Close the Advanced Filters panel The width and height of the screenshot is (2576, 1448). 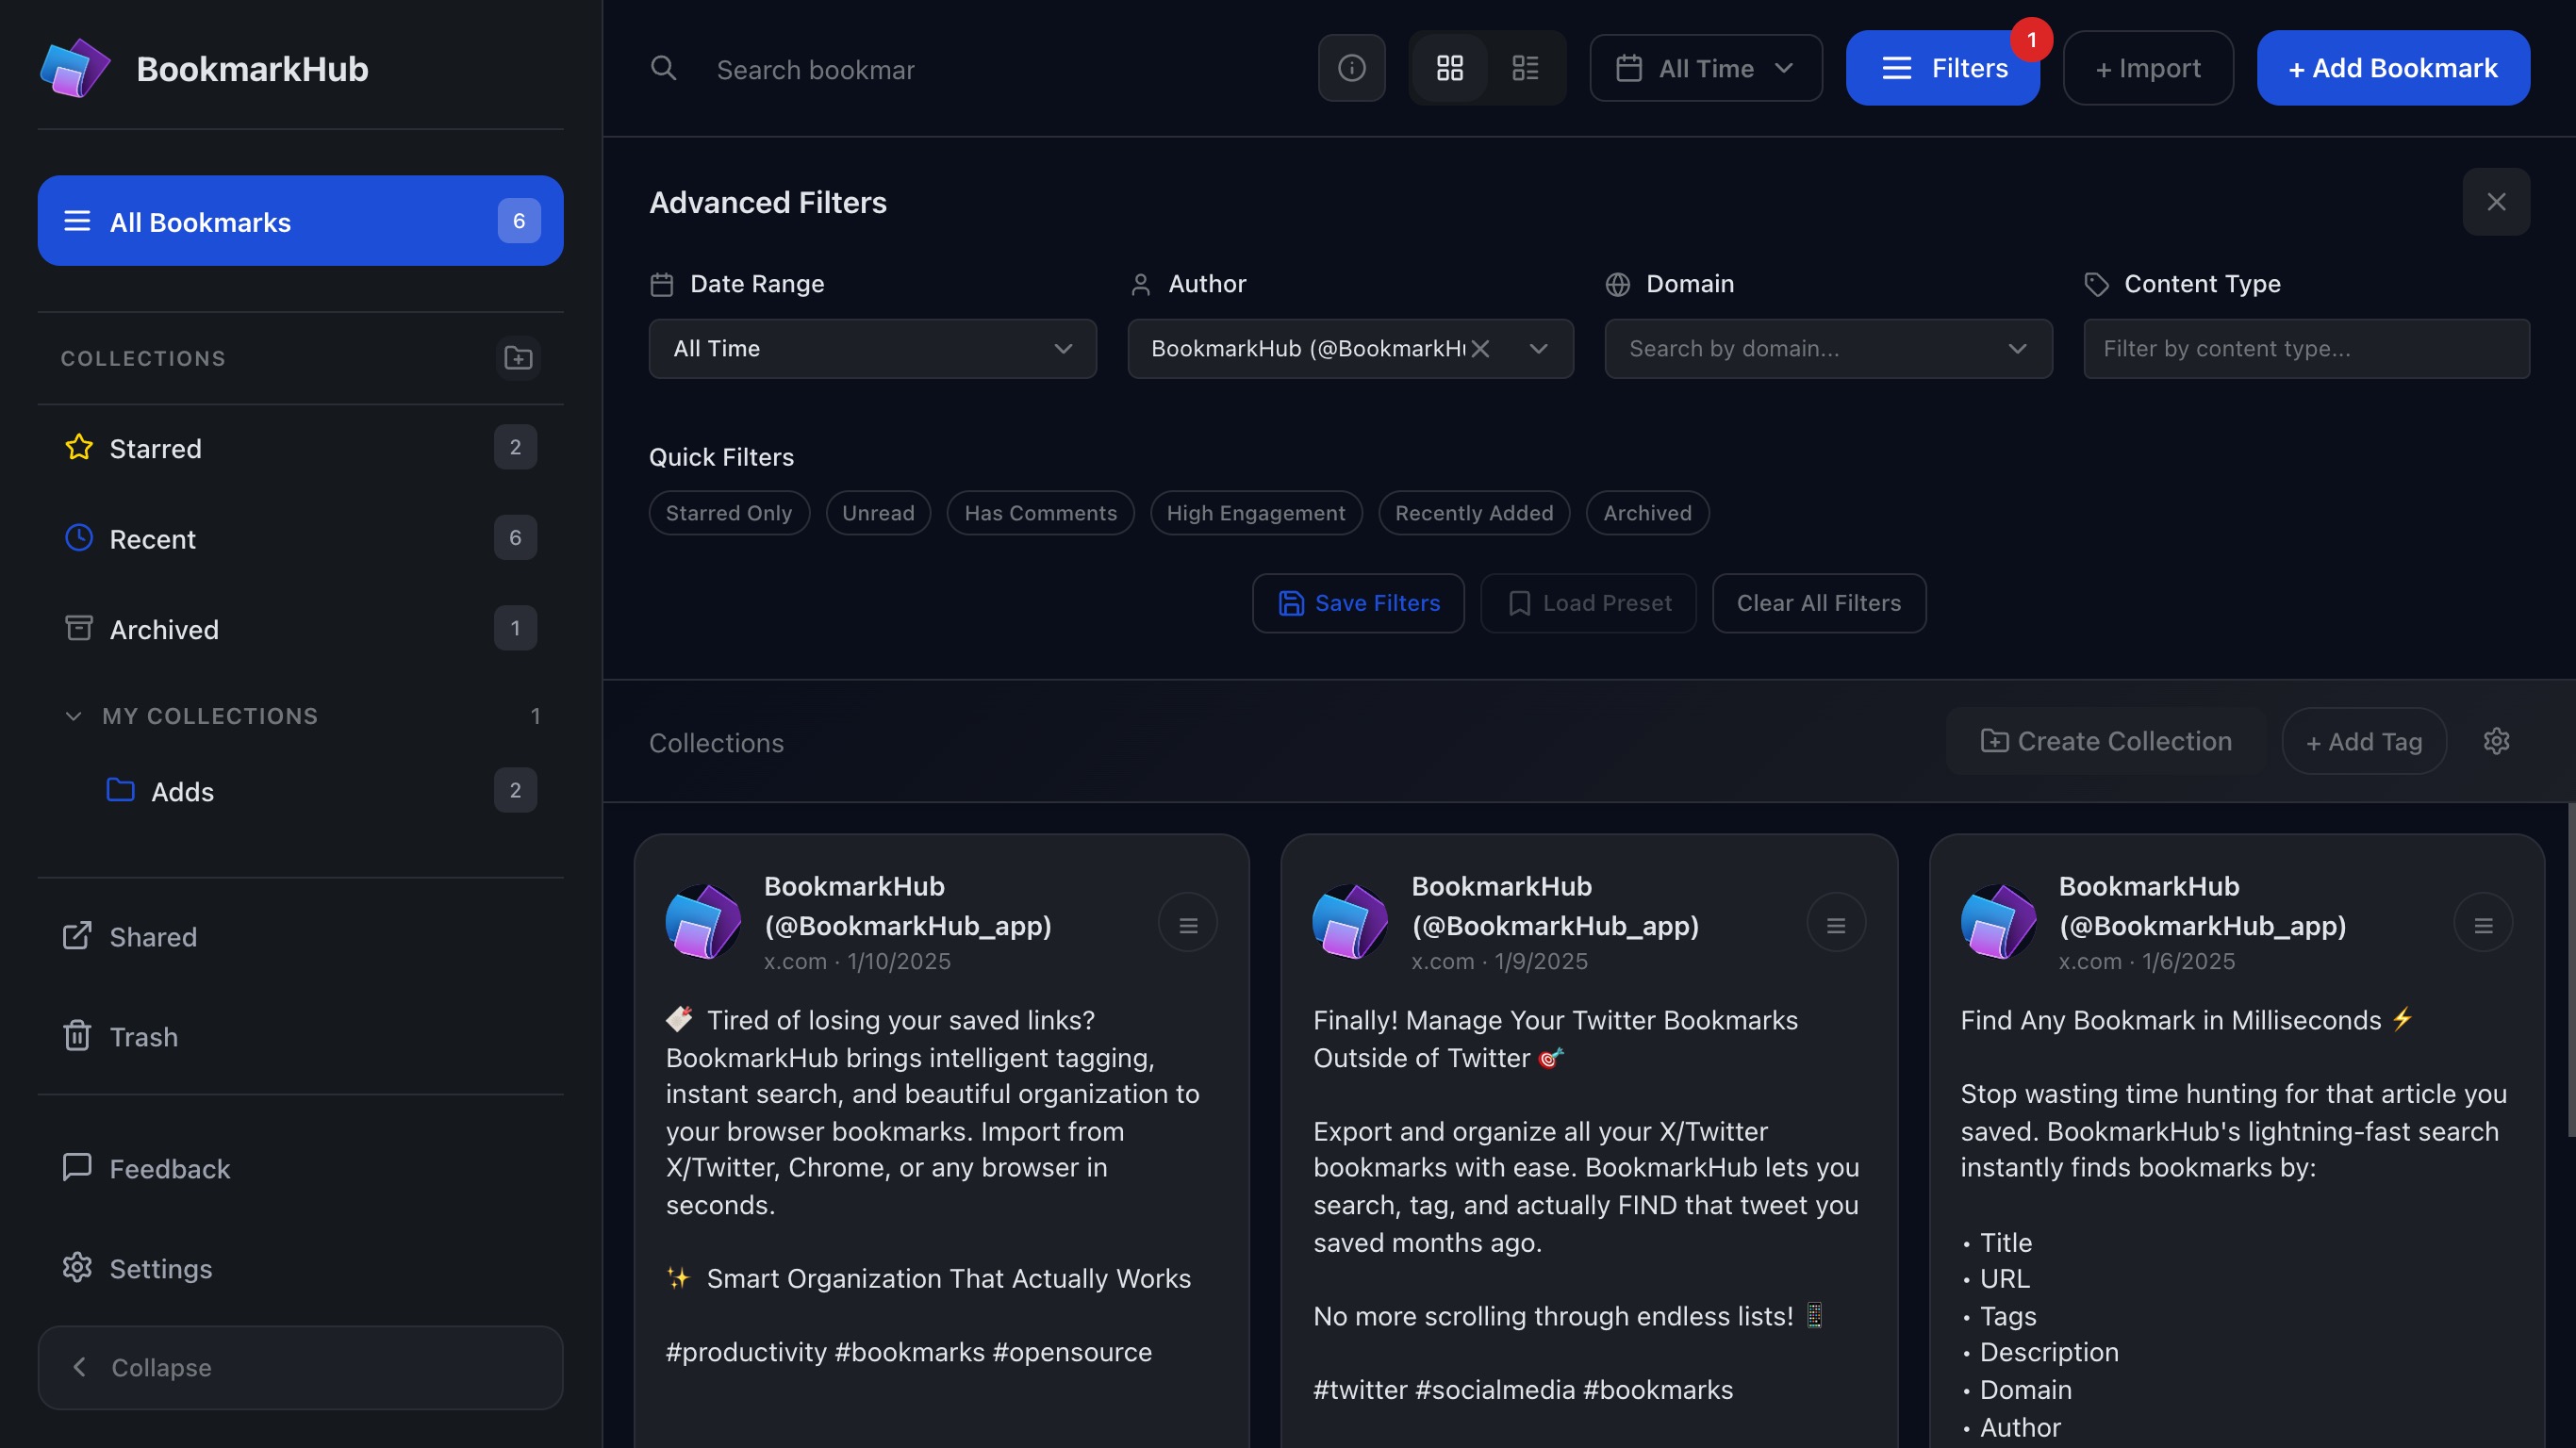2496,202
